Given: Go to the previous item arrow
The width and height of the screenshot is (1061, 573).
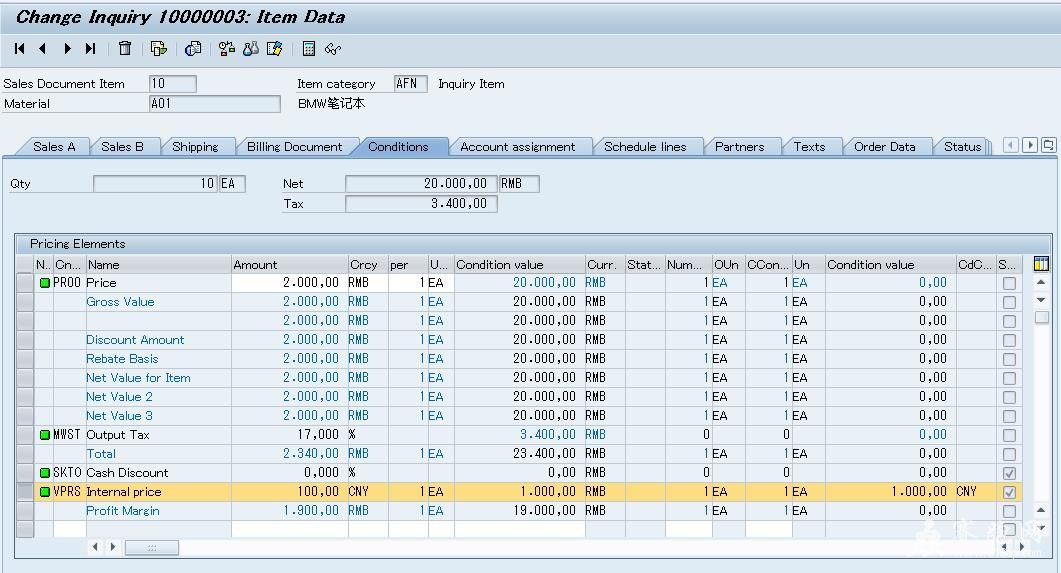Looking at the screenshot, I should [43, 49].
